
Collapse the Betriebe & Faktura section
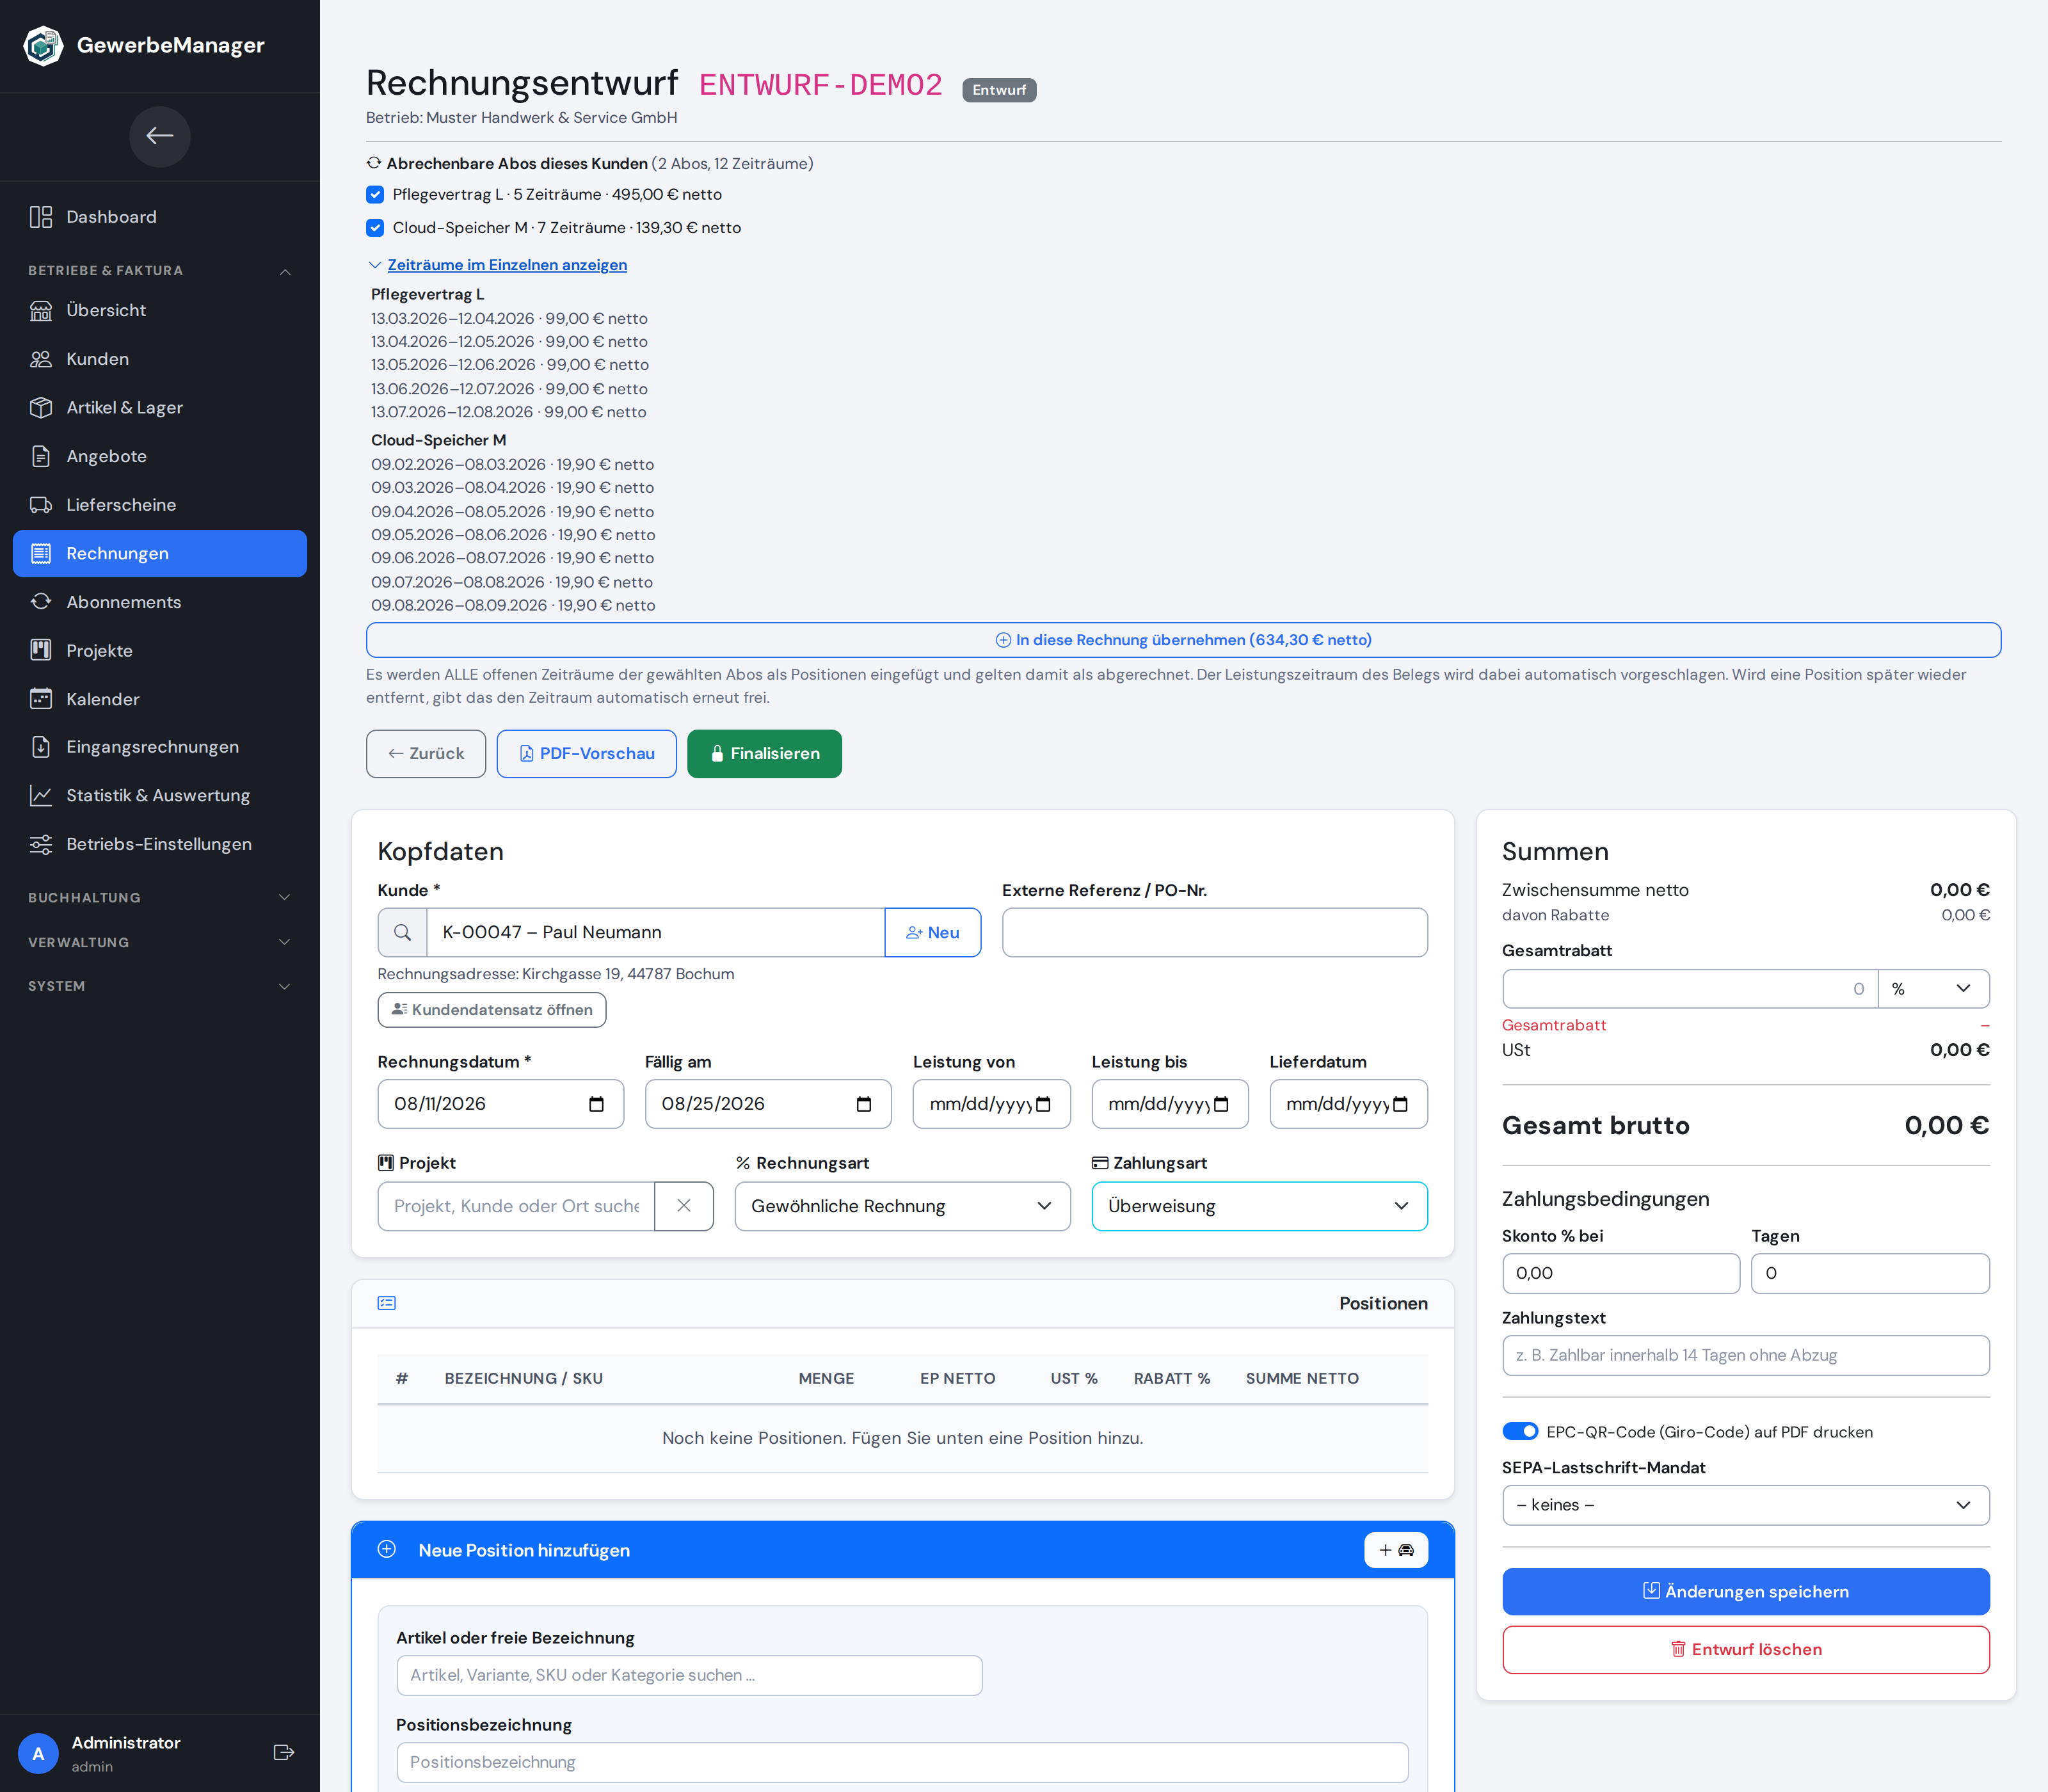(160, 271)
